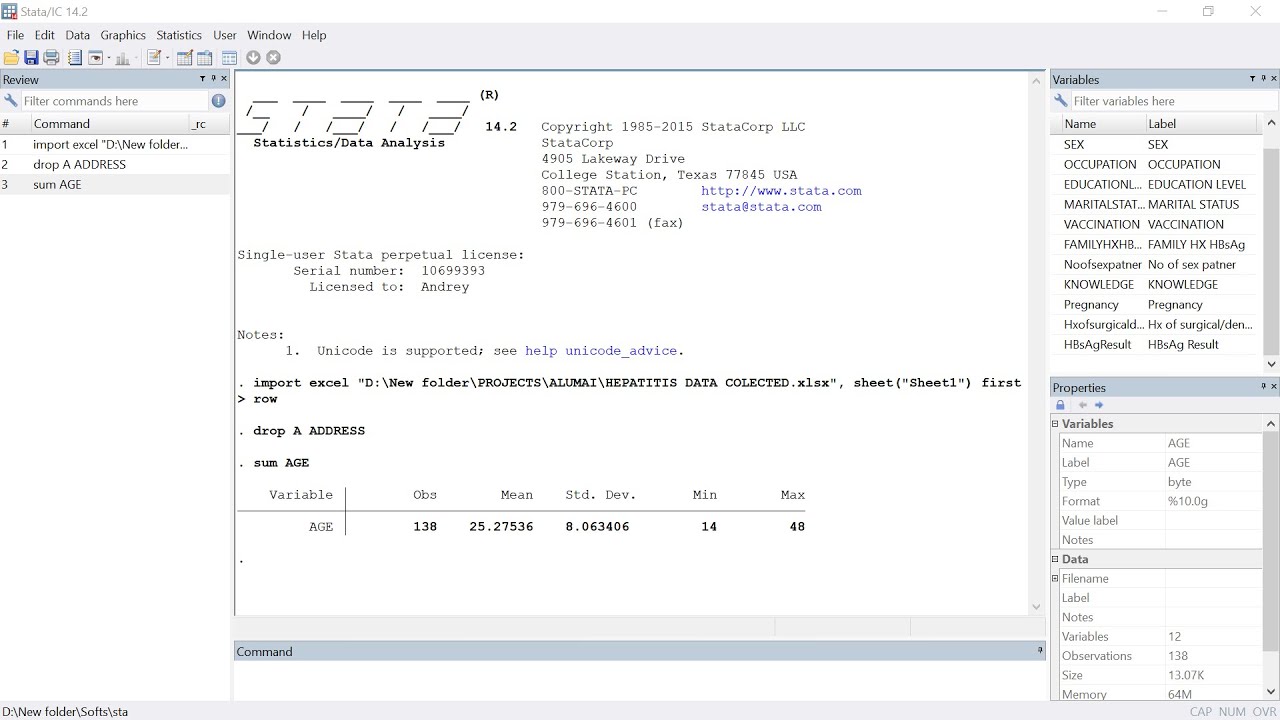Open the Statistics menu
The image size is (1280, 720).
coord(179,35)
